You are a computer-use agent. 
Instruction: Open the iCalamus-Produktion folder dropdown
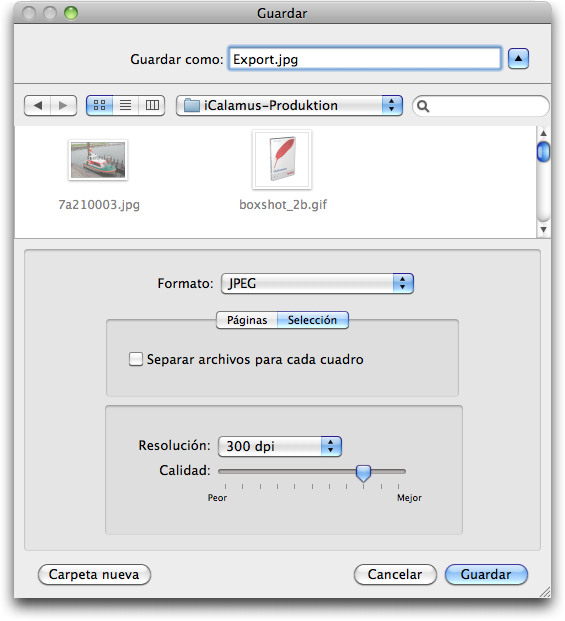coord(289,105)
